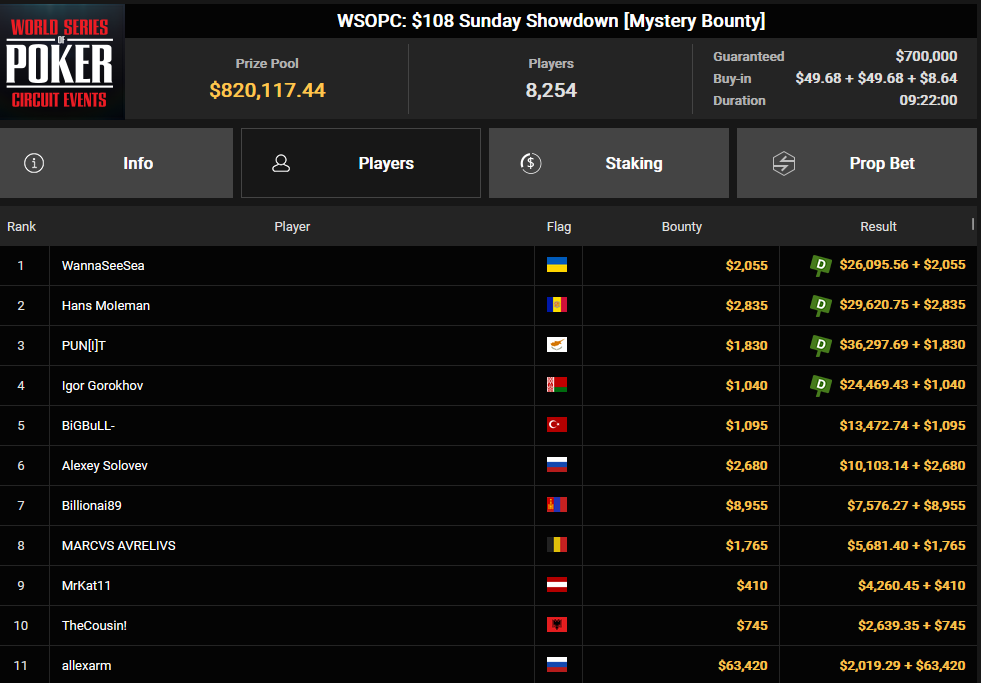Select player name Alexey Solovev
The image size is (981, 683).
pos(104,465)
